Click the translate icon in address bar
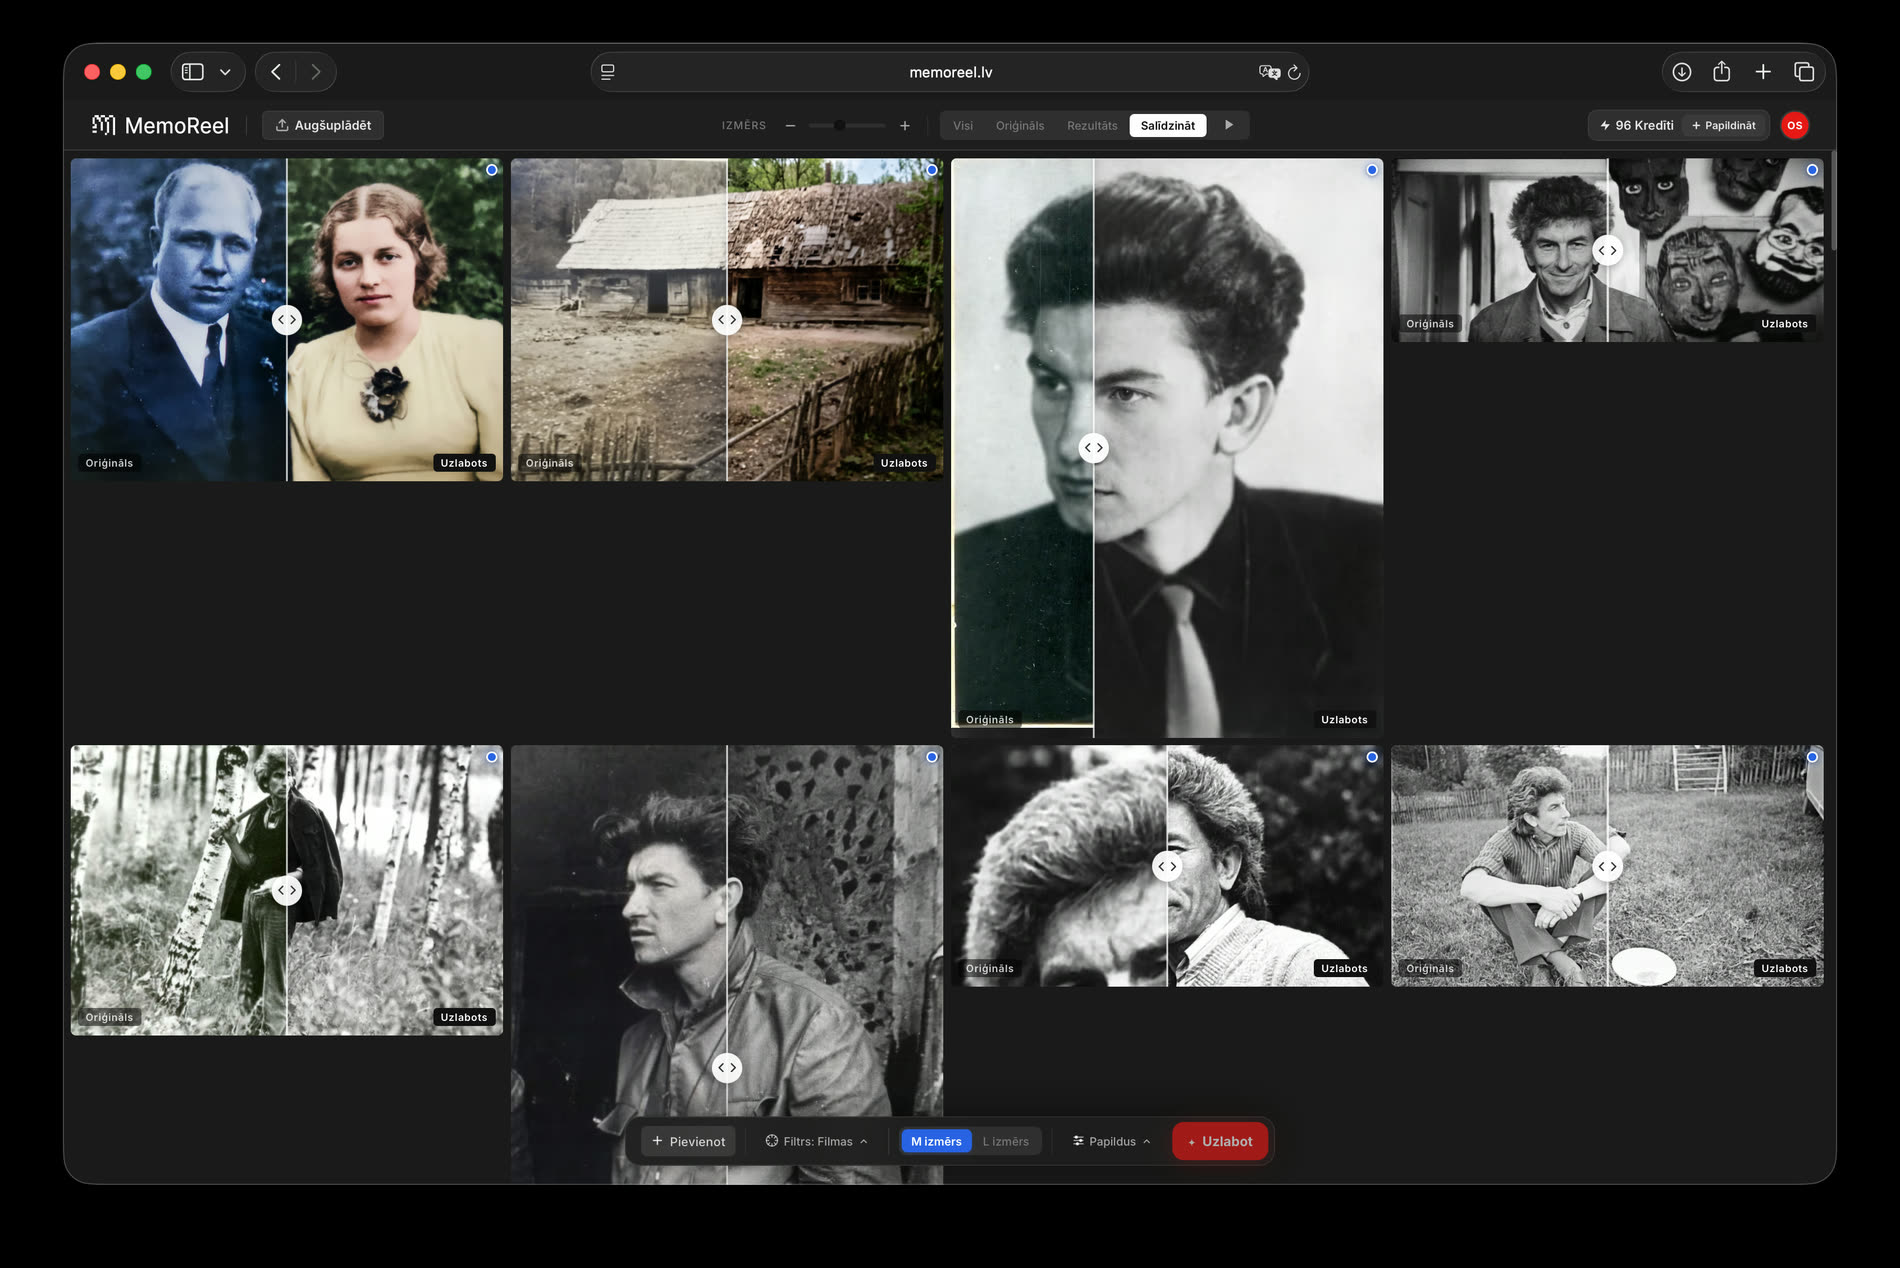 (1269, 72)
